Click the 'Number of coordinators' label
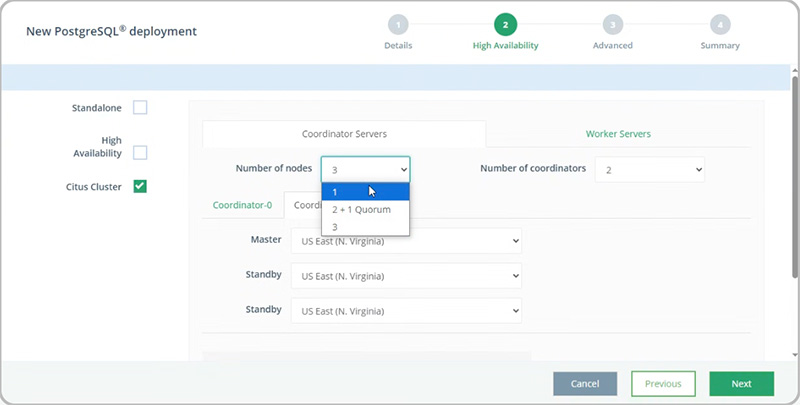Image resolution: width=800 pixels, height=405 pixels. coord(533,168)
